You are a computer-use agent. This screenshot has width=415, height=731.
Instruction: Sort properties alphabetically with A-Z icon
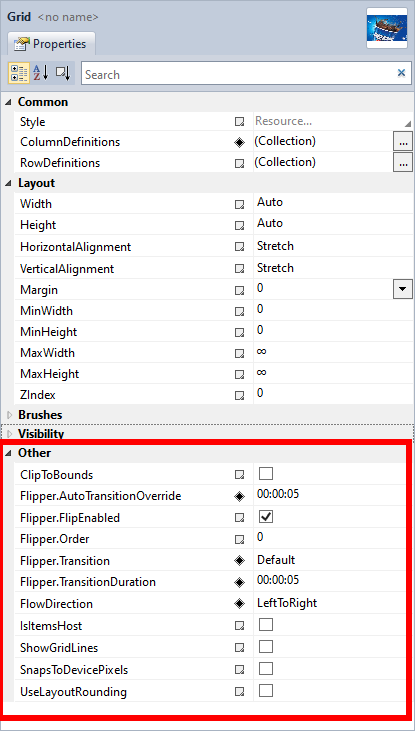[x=41, y=73]
